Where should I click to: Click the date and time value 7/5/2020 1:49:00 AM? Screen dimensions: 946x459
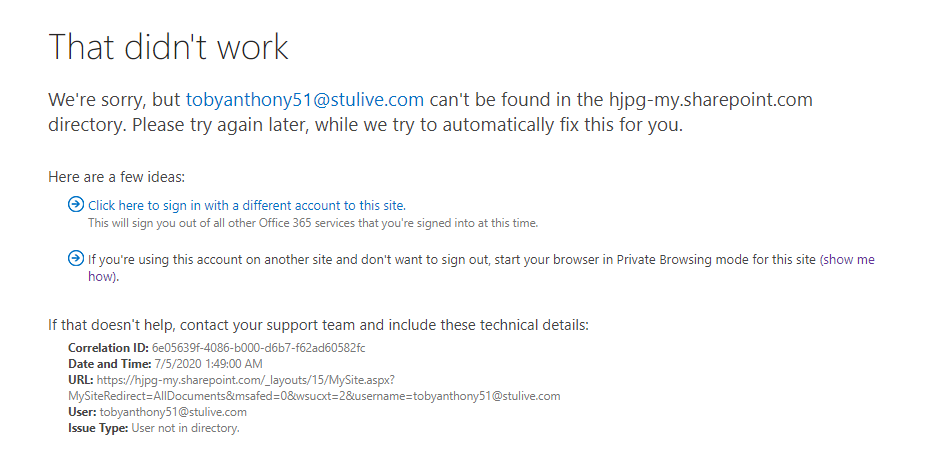click(207, 364)
